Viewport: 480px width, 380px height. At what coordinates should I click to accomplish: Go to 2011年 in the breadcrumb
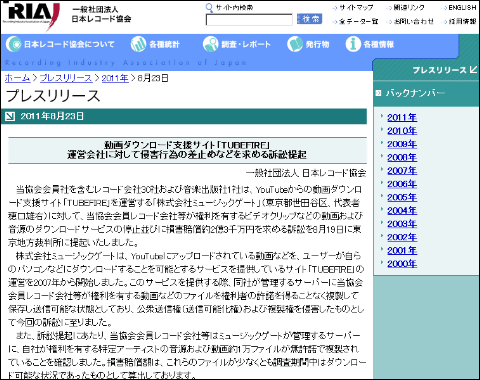[x=115, y=78]
